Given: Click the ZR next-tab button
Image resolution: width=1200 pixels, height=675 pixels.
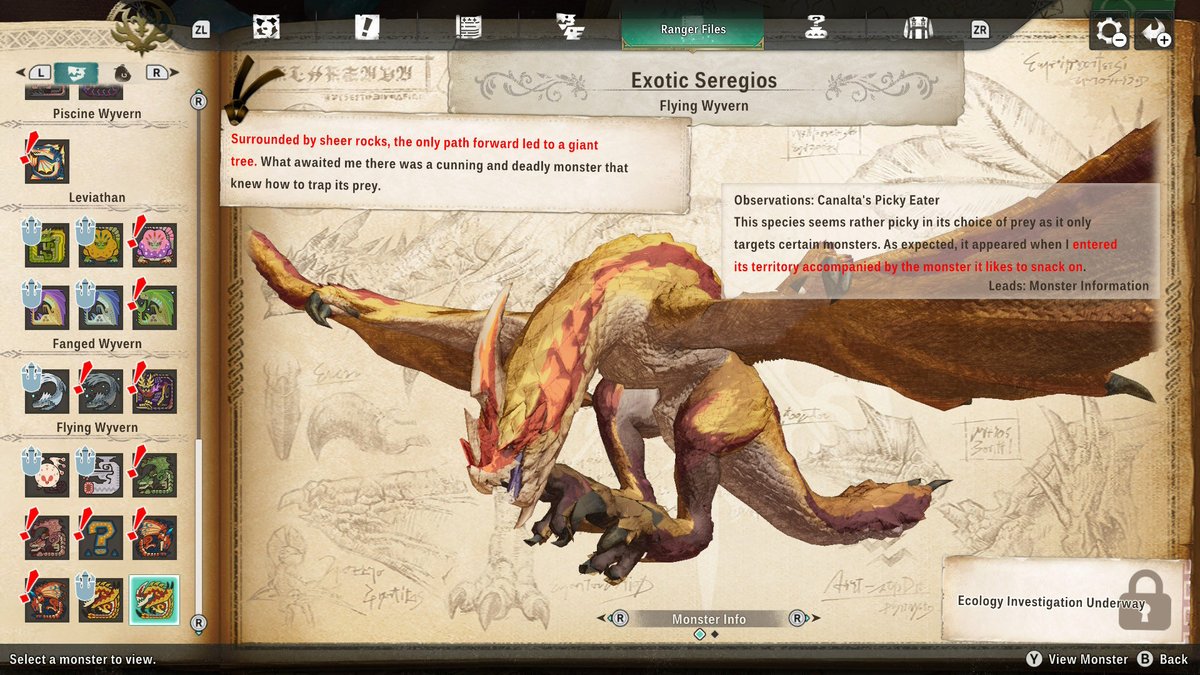Looking at the screenshot, I should 980,30.
